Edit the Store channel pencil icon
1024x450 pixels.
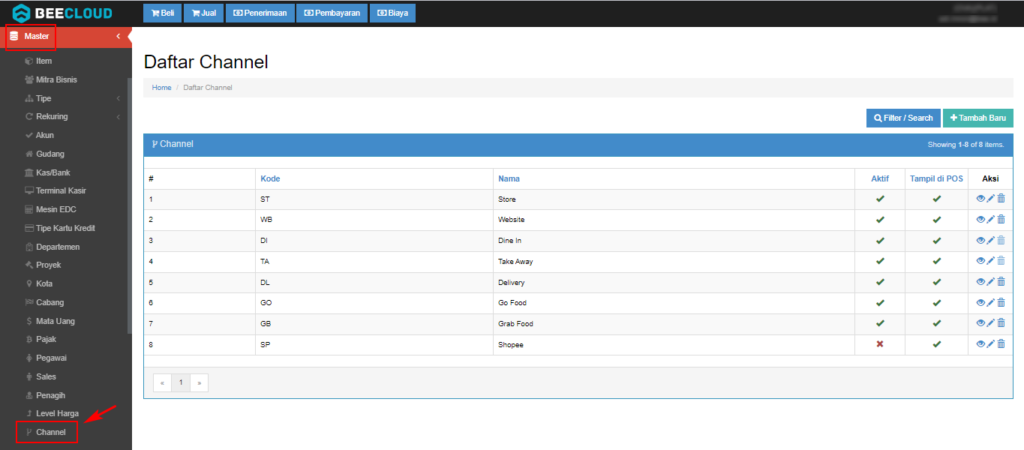[991, 199]
